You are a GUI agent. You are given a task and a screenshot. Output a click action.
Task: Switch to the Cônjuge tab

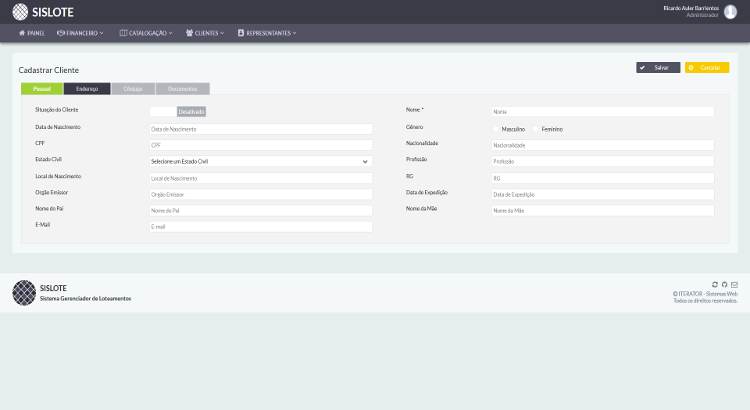coord(133,89)
